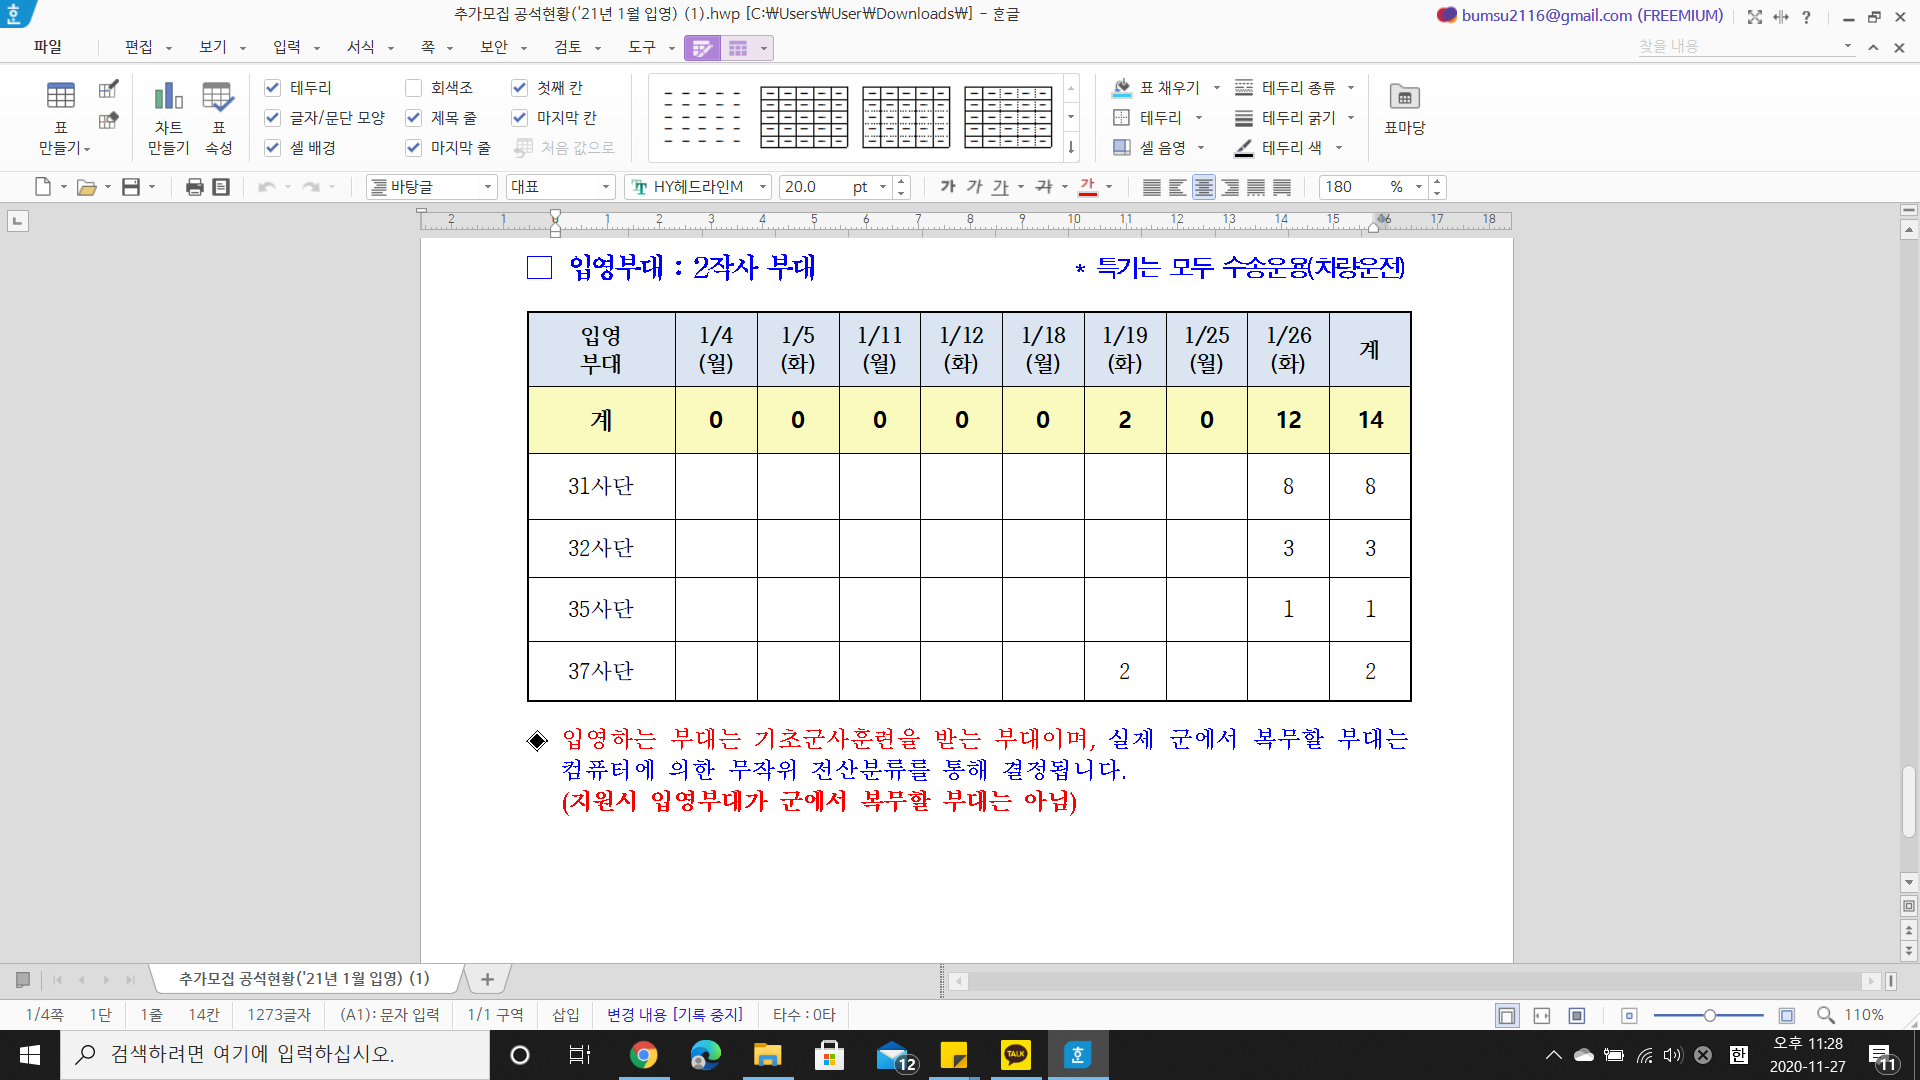1920x1080 pixels.
Task: Click the 표 채우기 fill bucket icon
Action: [x=1122, y=88]
